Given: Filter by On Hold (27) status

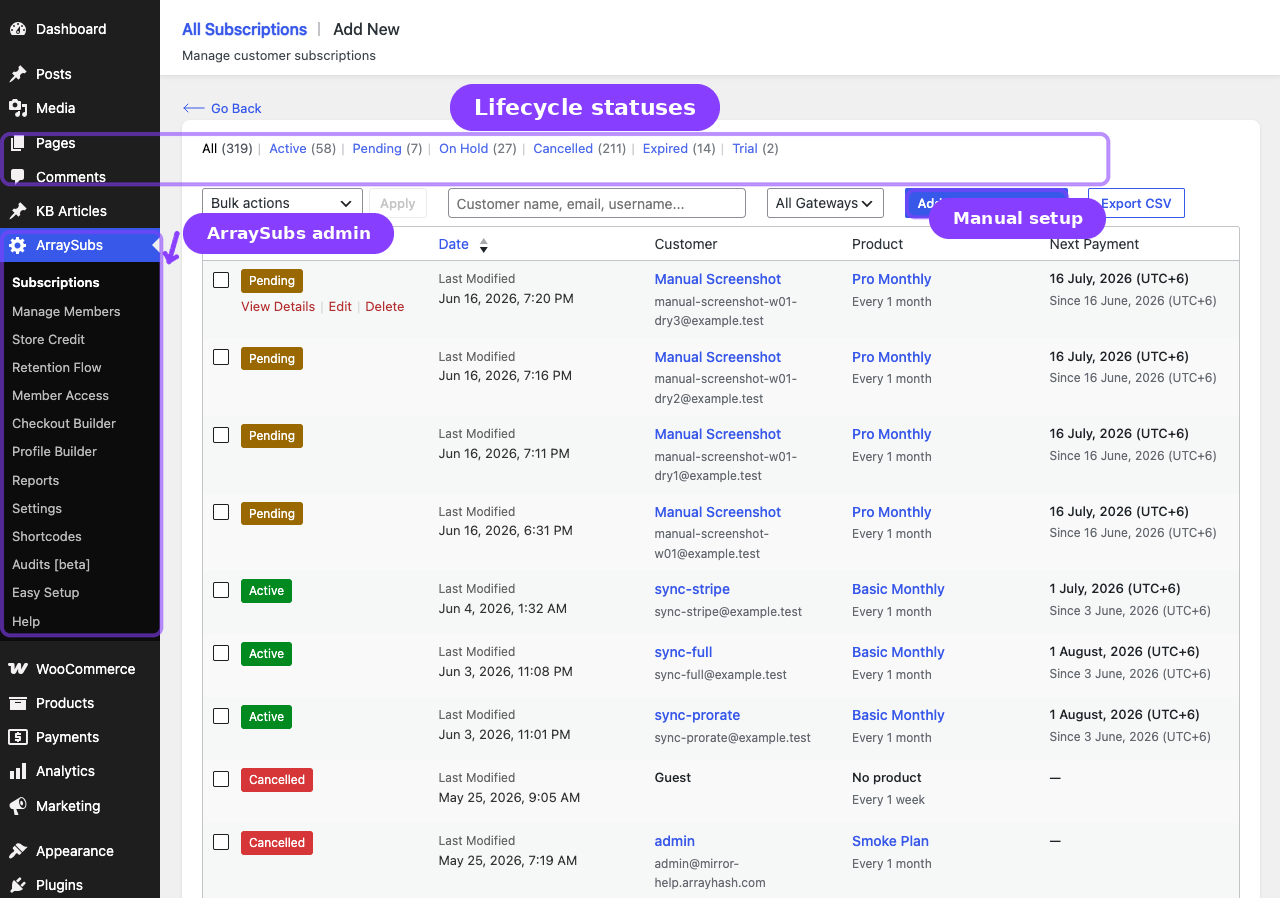Looking at the screenshot, I should click(478, 148).
